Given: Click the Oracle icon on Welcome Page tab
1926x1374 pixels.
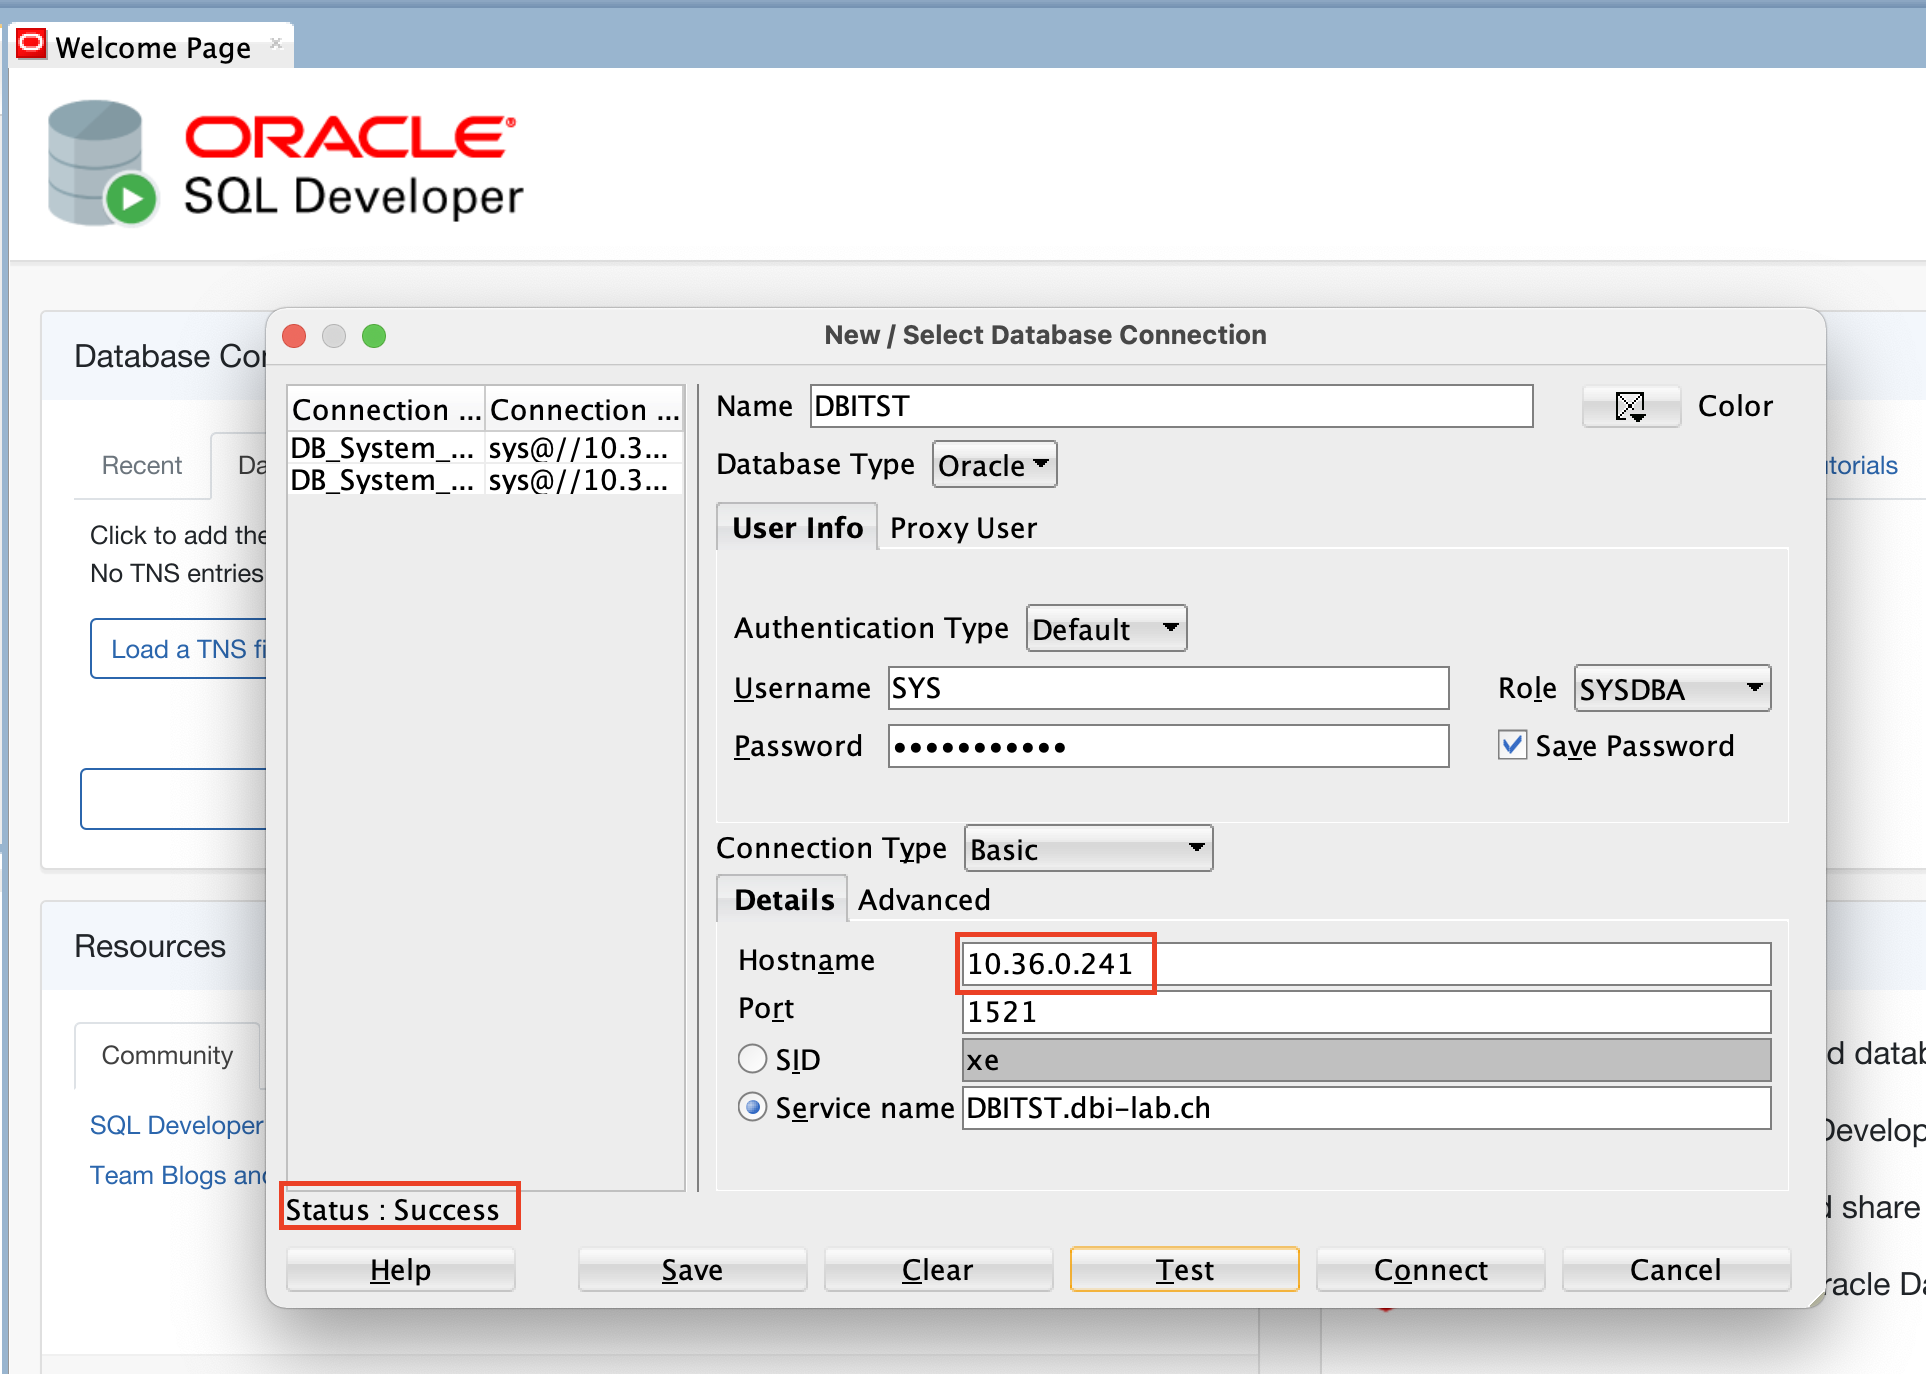Looking at the screenshot, I should (x=32, y=45).
